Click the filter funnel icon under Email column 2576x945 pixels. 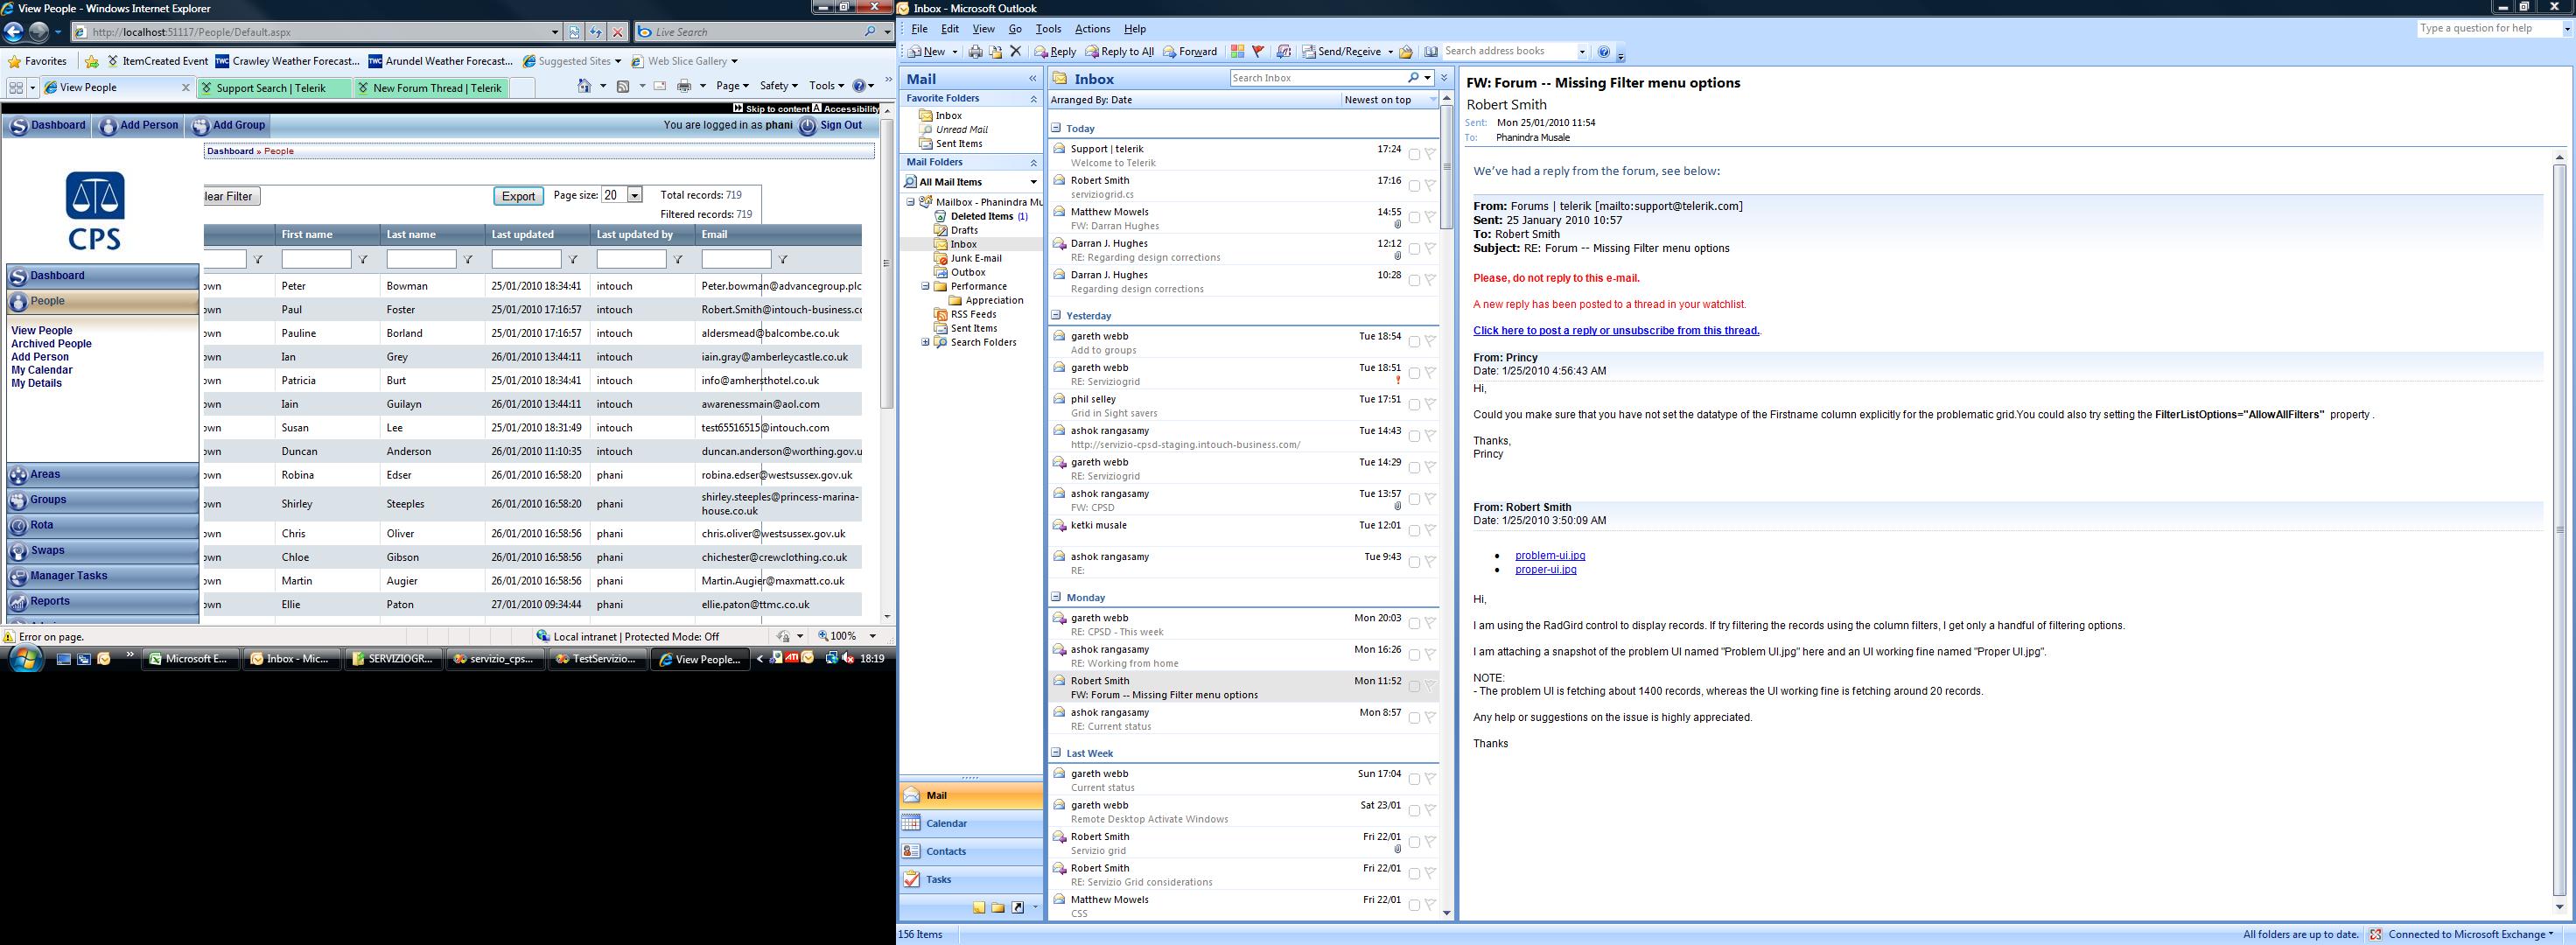coord(783,260)
